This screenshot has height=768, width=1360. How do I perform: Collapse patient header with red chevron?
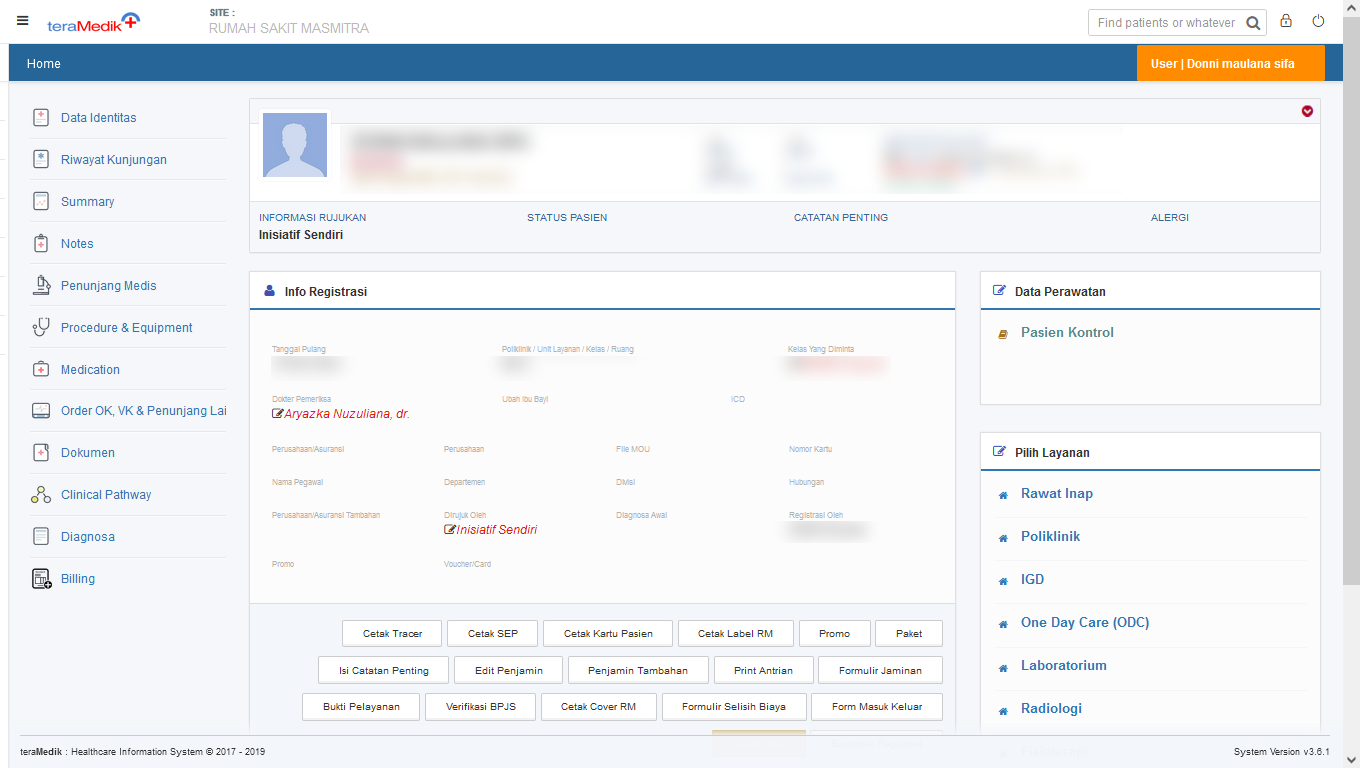(1307, 111)
